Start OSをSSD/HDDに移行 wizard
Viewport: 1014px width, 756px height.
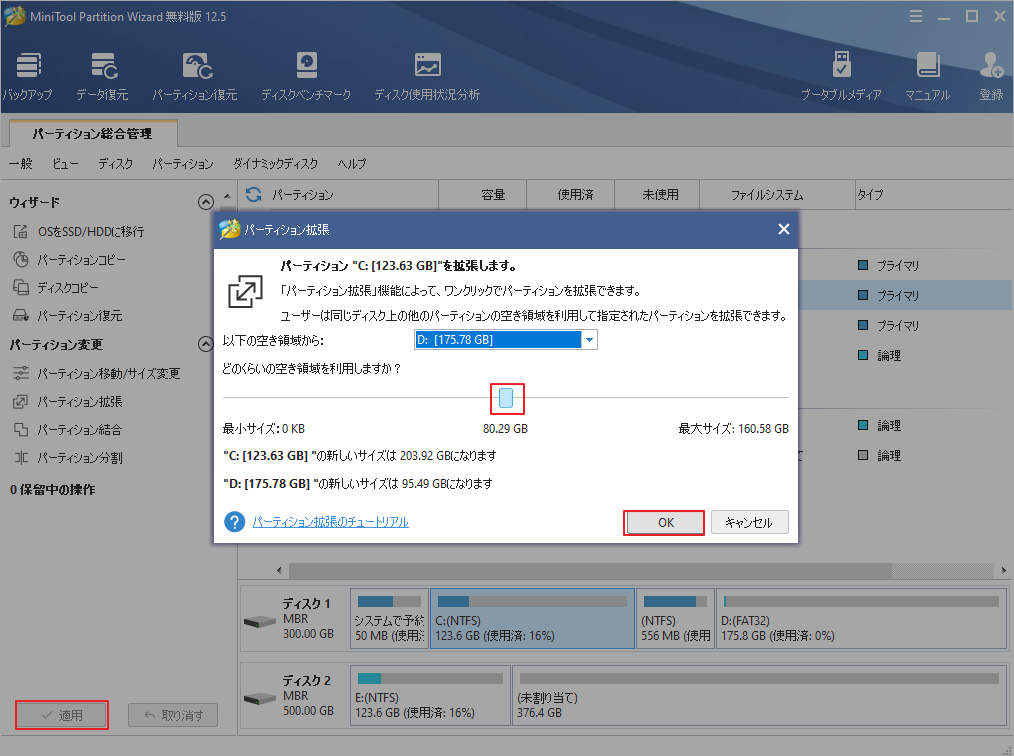click(x=79, y=232)
